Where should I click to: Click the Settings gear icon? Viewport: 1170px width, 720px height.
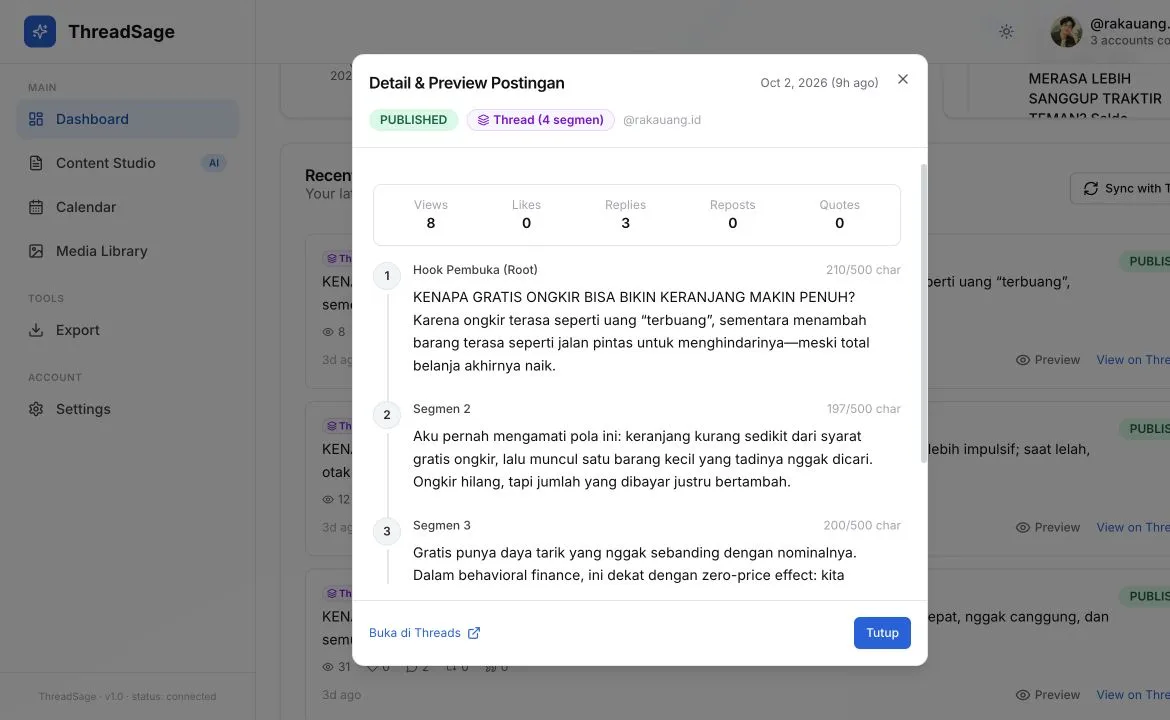tap(36, 409)
